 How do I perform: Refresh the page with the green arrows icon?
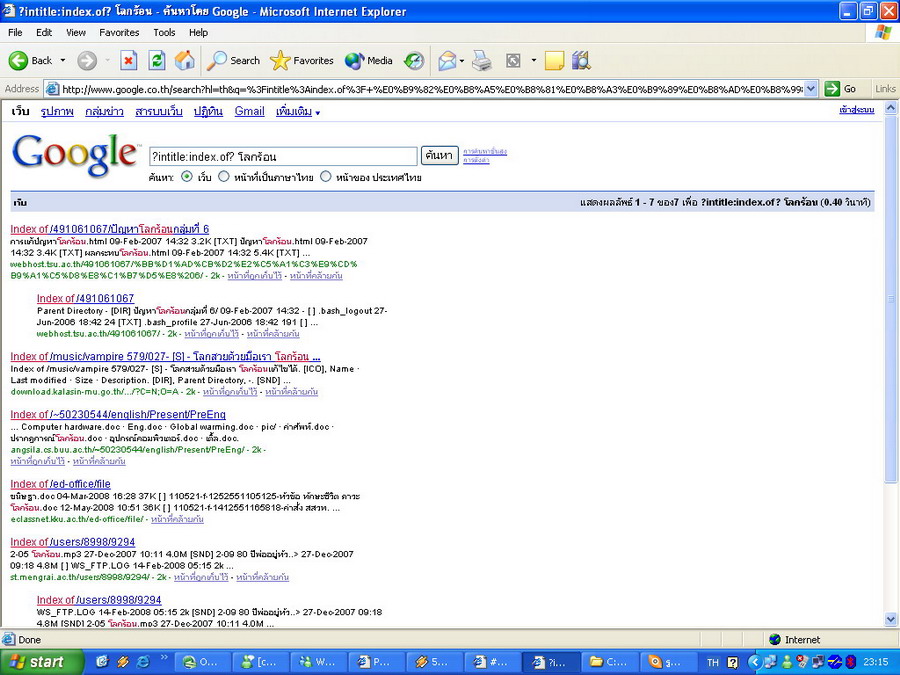click(157, 60)
